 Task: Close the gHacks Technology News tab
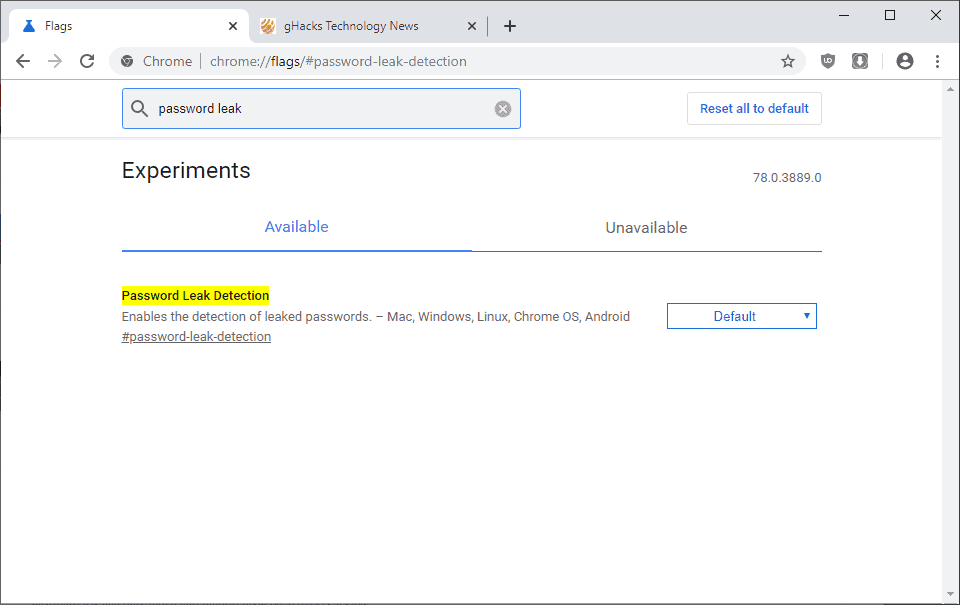472,26
